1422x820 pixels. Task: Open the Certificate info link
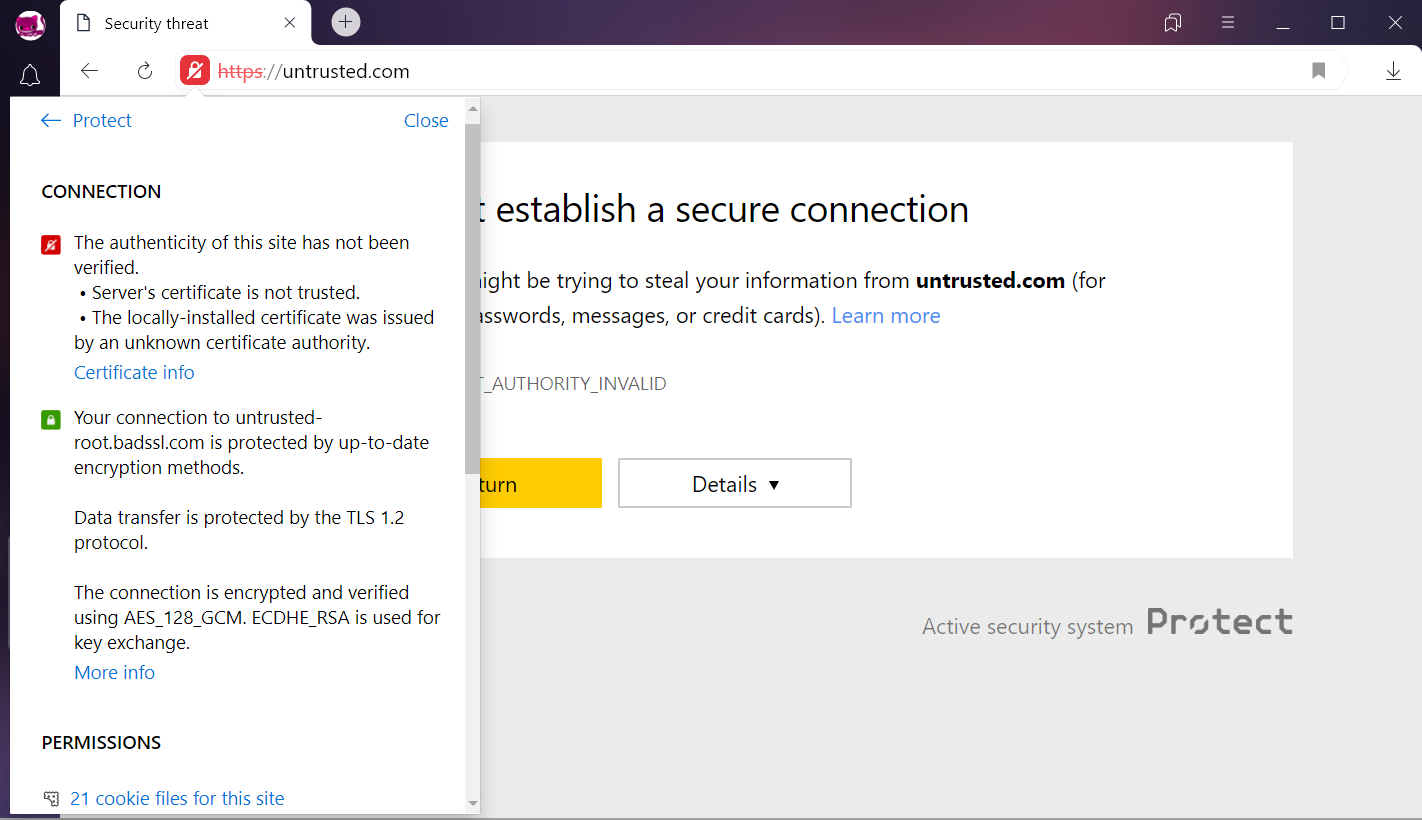[134, 372]
